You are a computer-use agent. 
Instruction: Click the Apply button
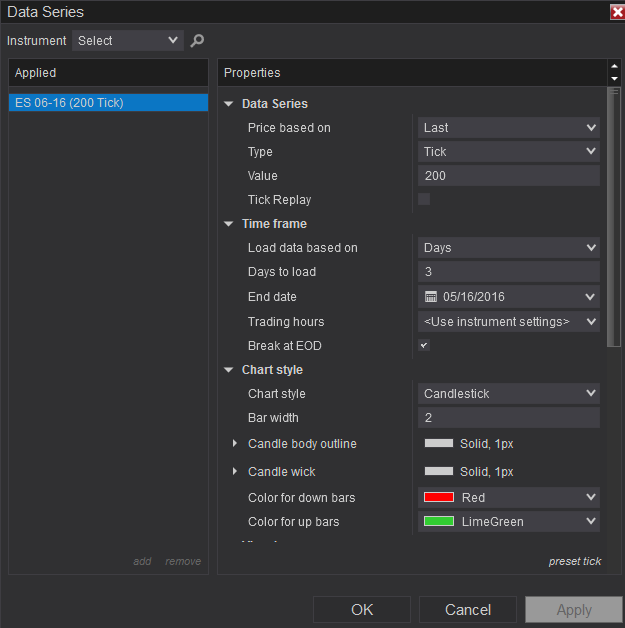(x=574, y=610)
